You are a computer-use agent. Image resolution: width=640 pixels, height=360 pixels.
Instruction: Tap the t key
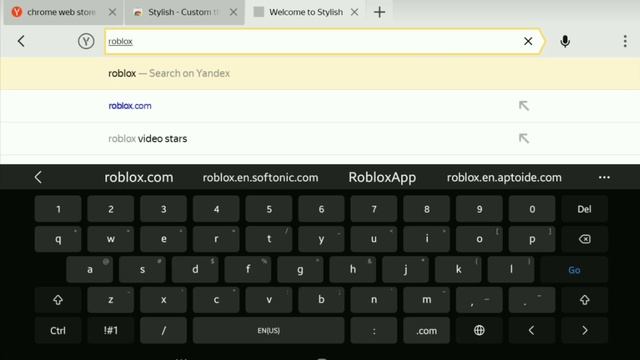269,239
